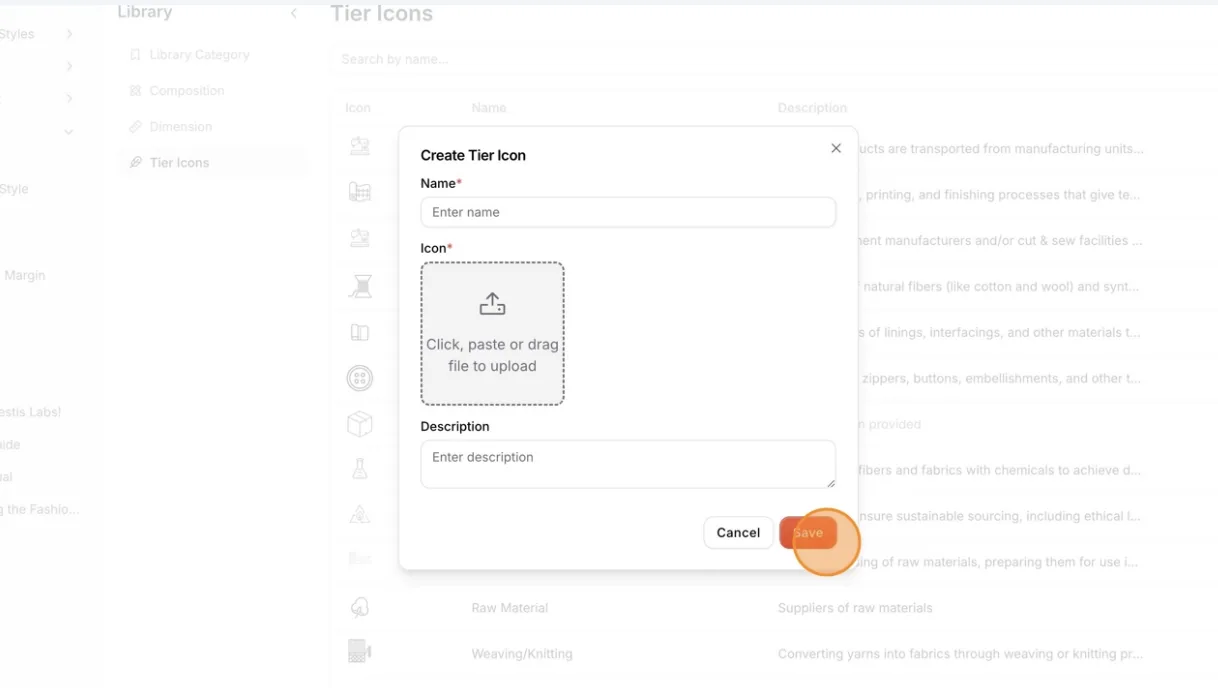Select Tier Icons in the Library panel
The height and width of the screenshot is (688, 1218).
[x=211, y=163]
